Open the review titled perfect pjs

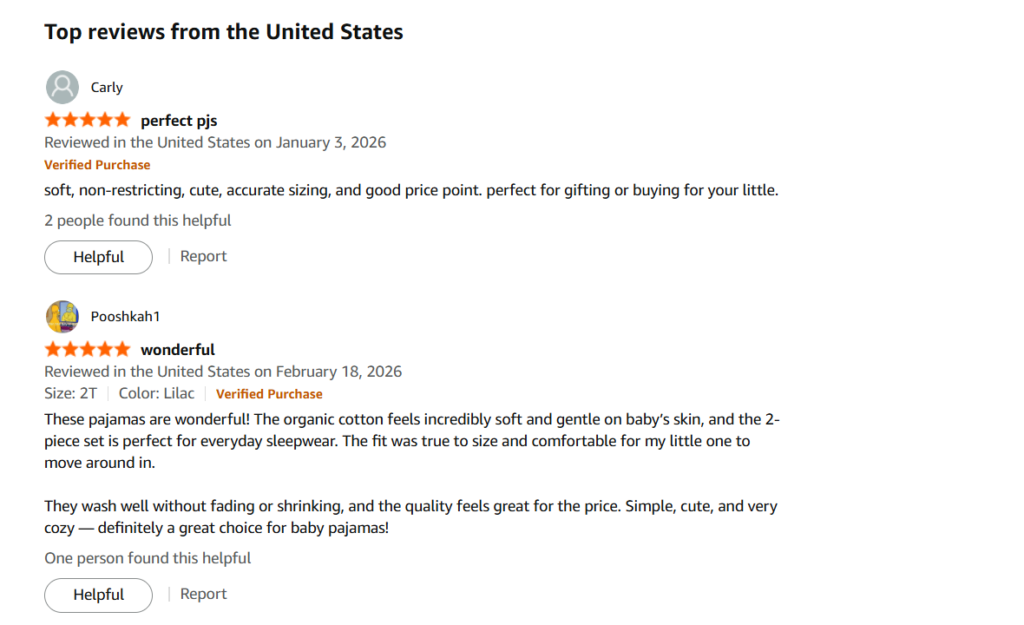(178, 120)
